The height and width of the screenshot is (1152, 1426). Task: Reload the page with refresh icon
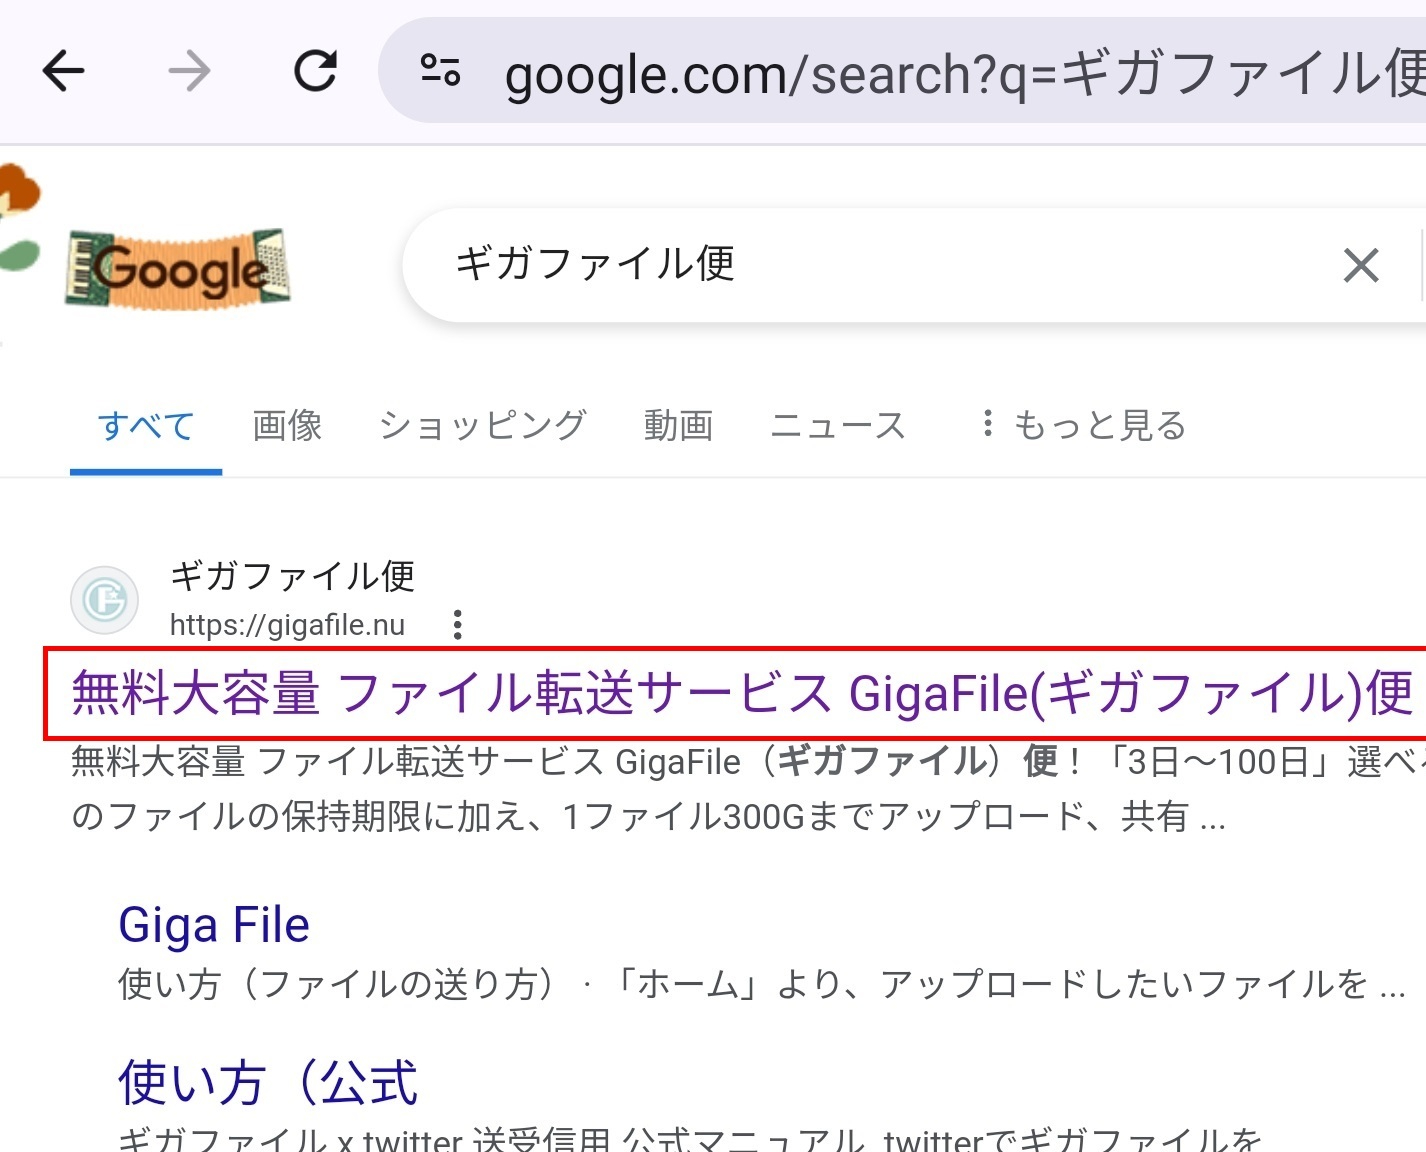point(315,71)
